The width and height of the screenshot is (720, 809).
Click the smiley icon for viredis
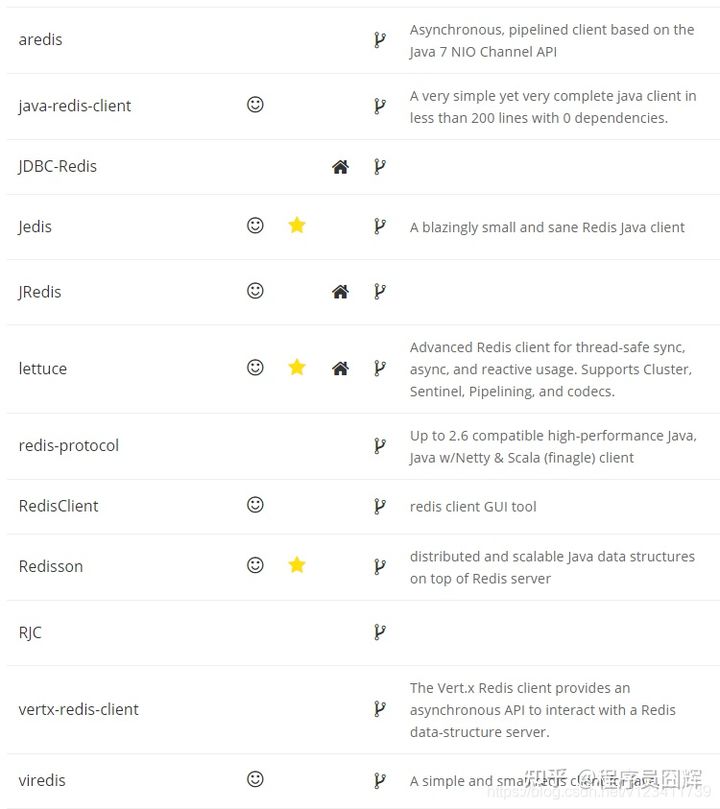(x=255, y=779)
